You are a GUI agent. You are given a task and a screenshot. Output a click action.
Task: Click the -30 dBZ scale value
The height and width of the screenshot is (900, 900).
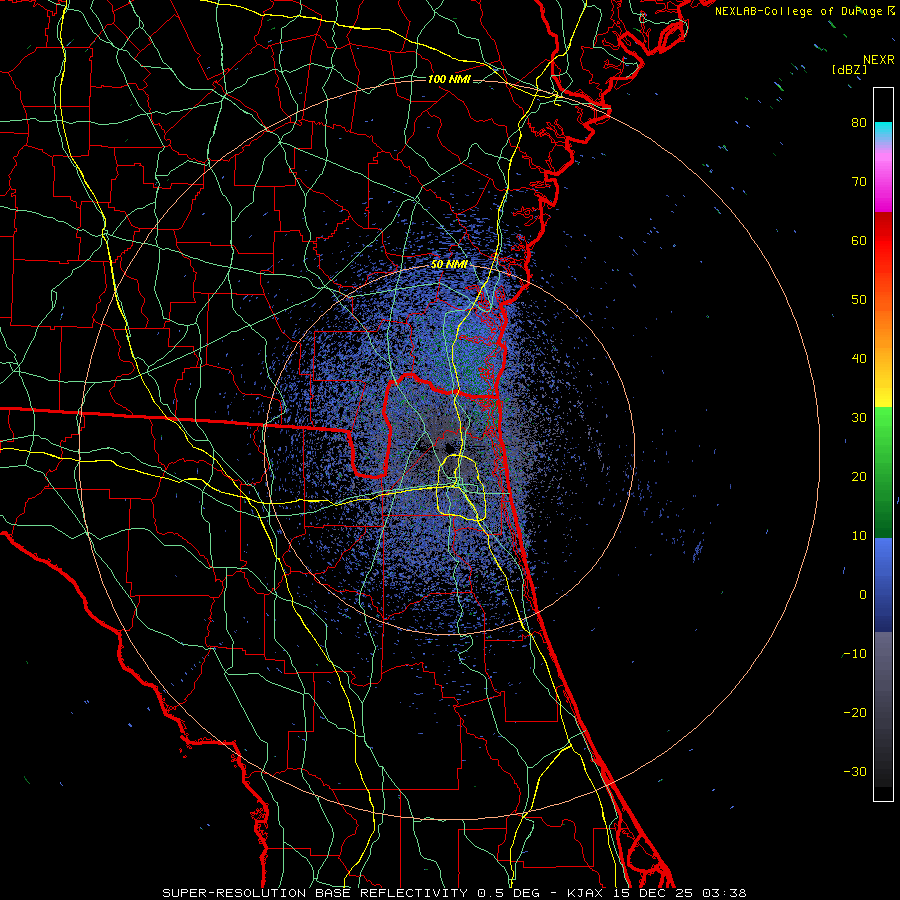(855, 771)
